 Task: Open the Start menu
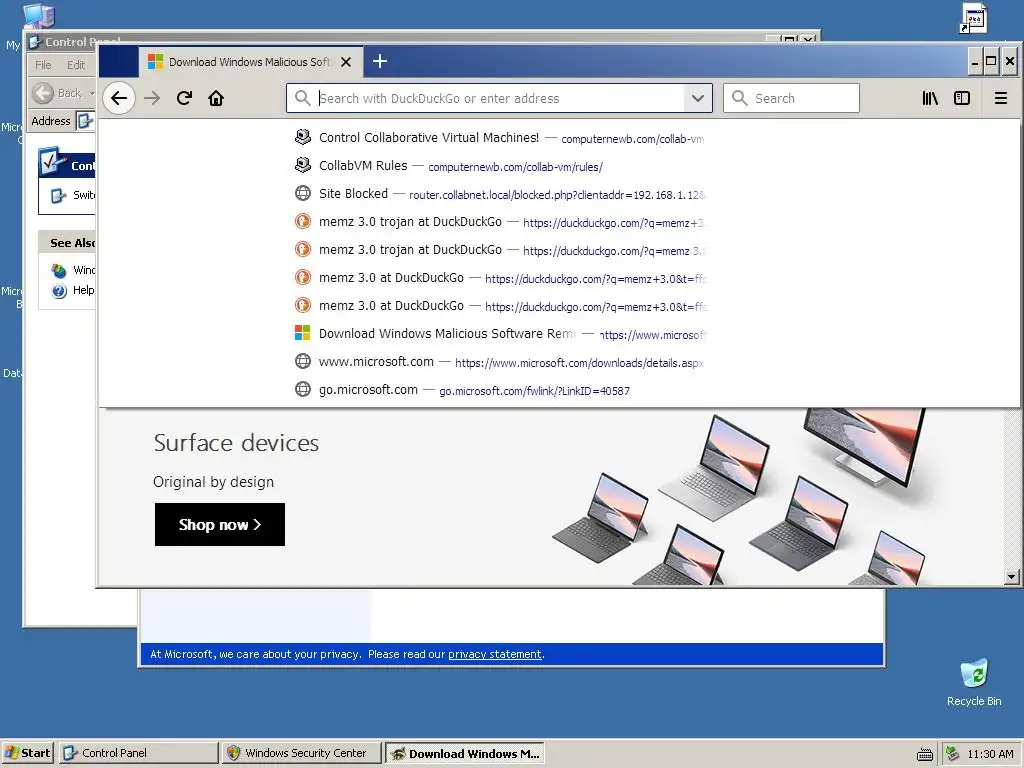pos(28,753)
